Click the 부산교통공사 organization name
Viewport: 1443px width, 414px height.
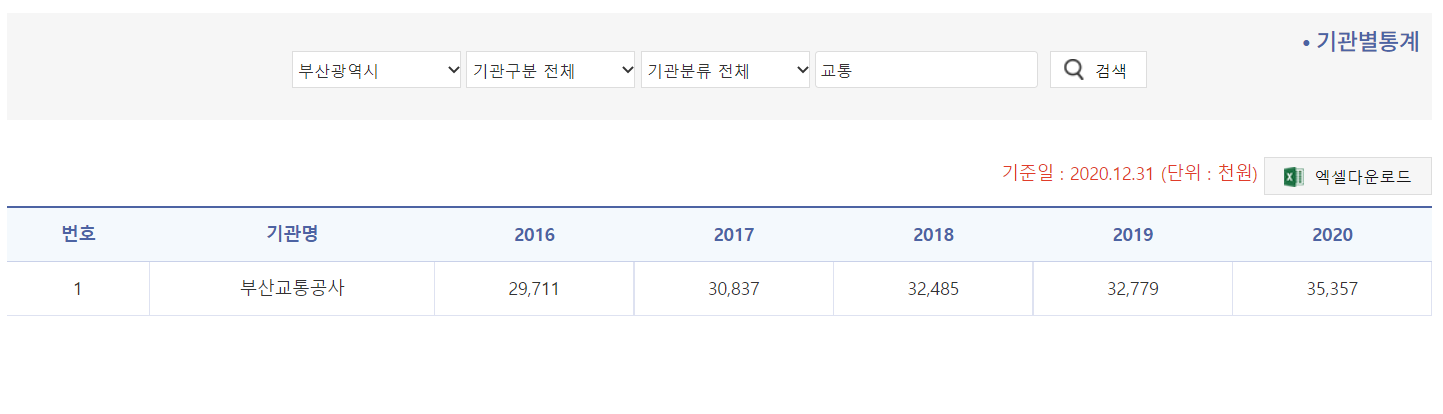292,288
